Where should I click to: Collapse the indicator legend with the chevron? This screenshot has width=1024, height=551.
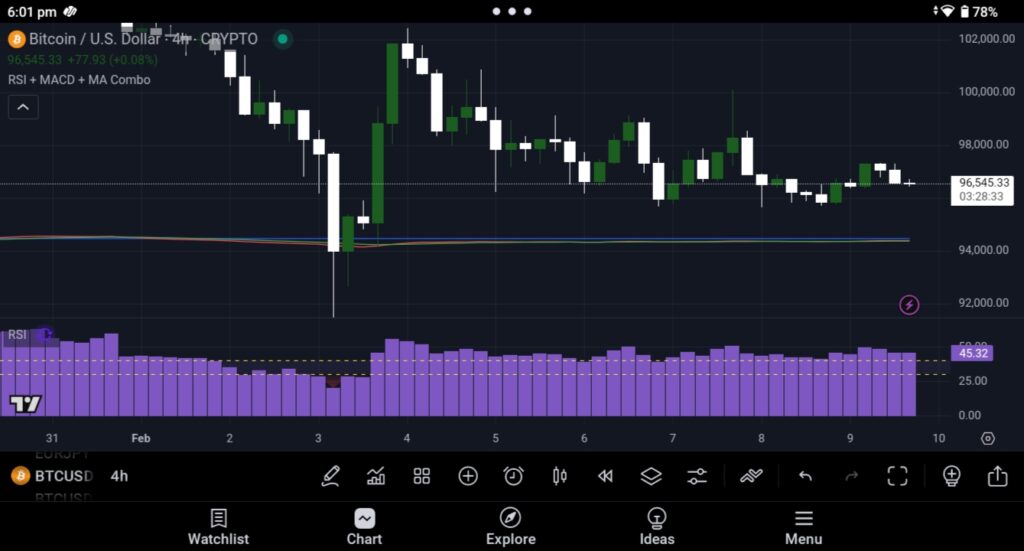(23, 107)
